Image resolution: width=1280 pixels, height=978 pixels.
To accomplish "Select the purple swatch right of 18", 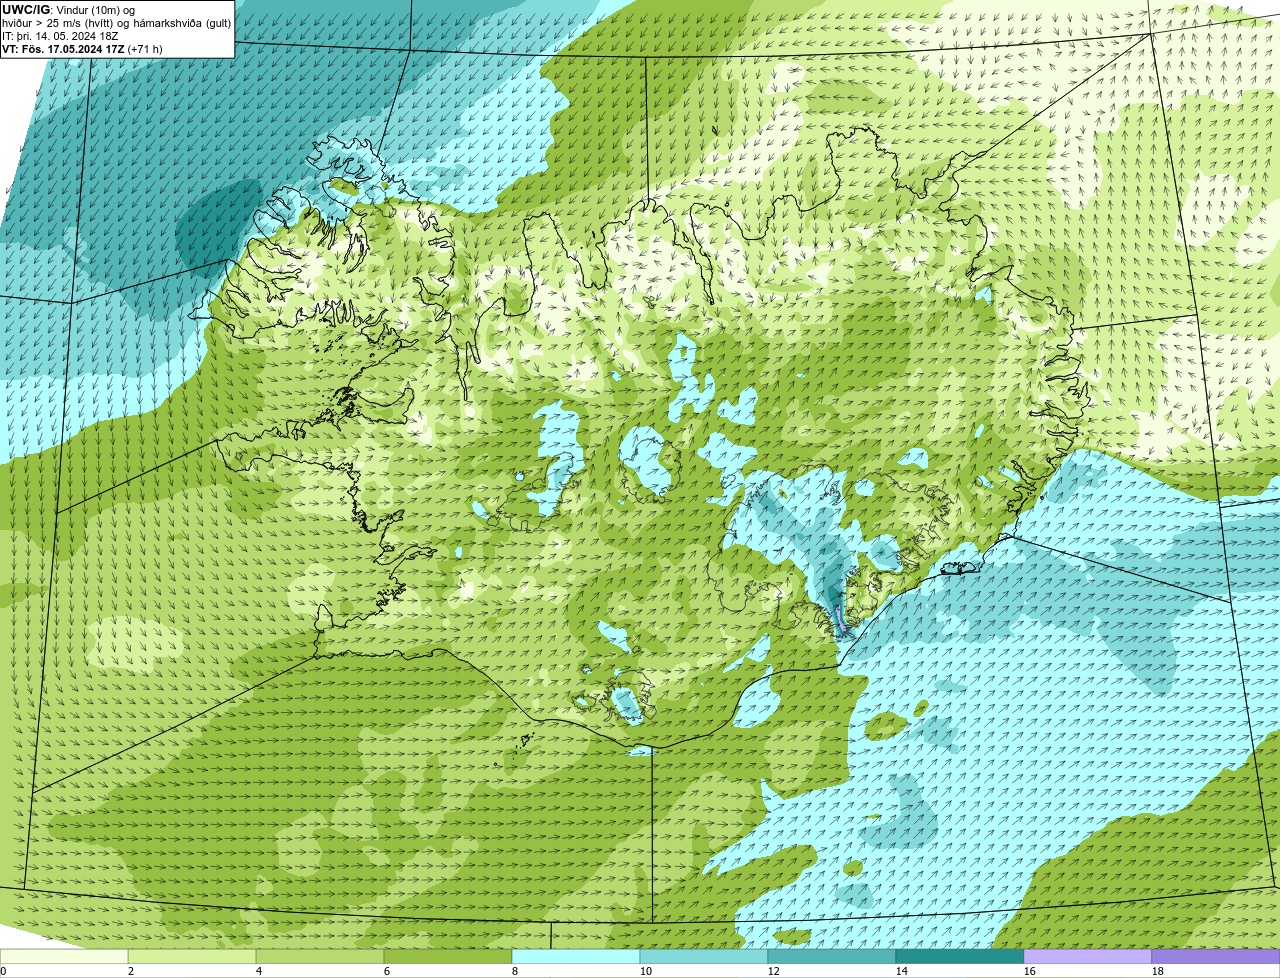I will click(1216, 956).
